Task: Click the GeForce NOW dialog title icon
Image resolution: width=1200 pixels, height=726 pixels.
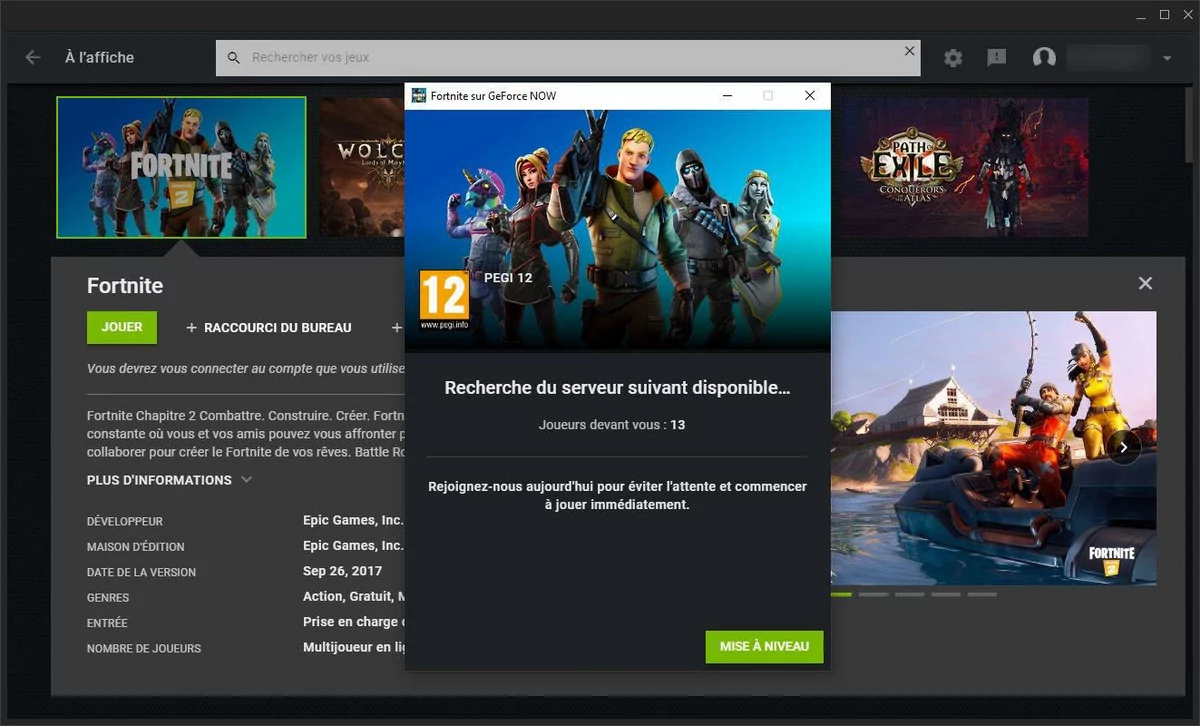Action: click(418, 96)
